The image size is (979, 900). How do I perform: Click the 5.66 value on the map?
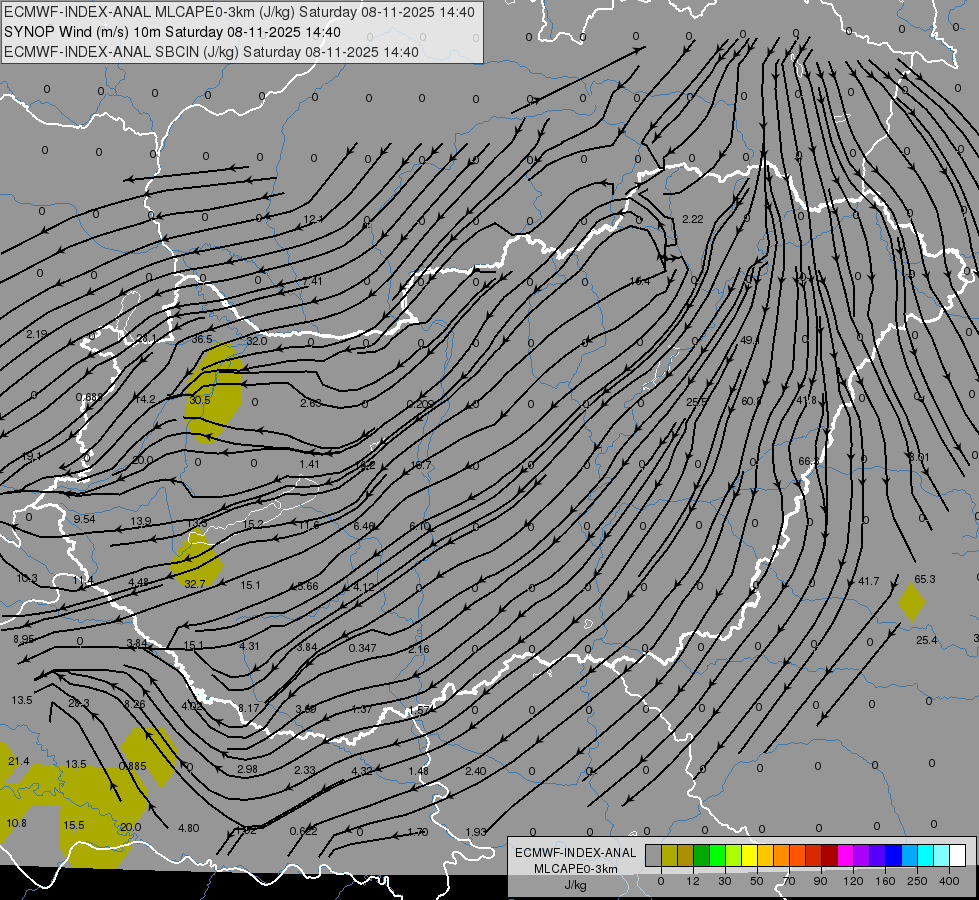[x=308, y=586]
